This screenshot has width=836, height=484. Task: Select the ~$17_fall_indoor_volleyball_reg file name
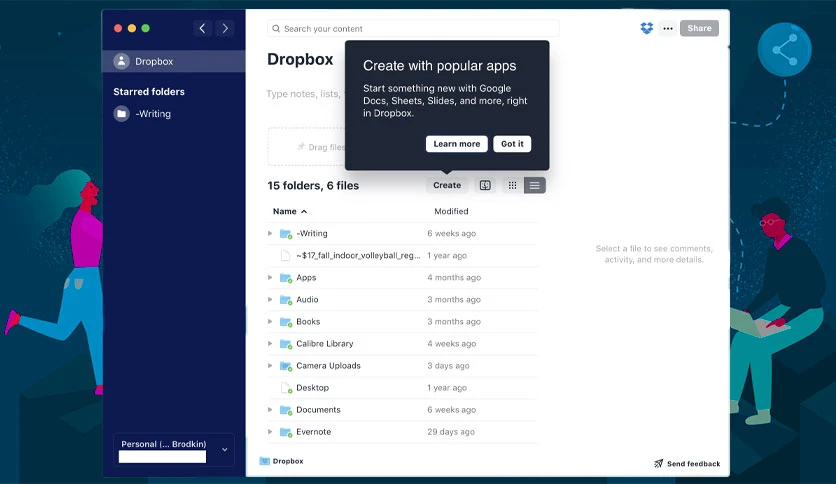tap(358, 256)
